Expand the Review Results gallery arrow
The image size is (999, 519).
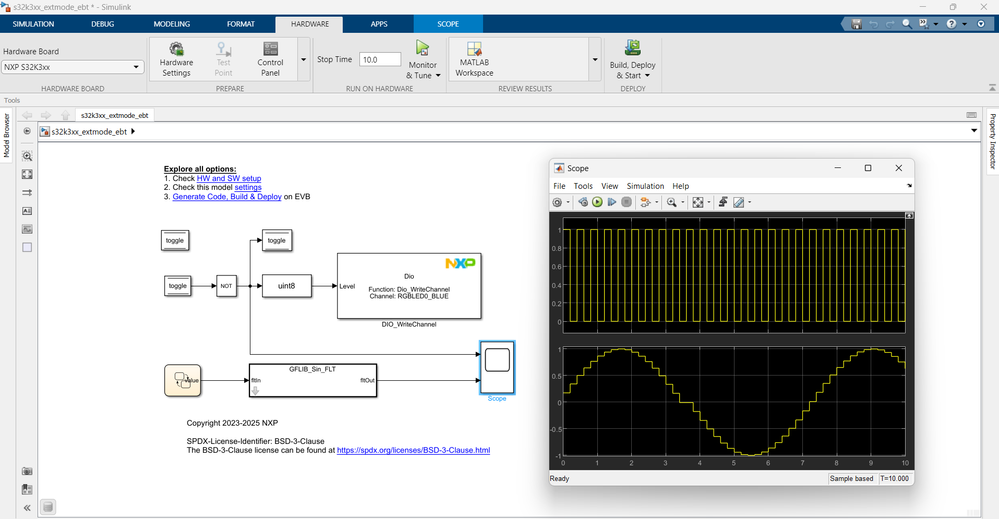[595, 59]
